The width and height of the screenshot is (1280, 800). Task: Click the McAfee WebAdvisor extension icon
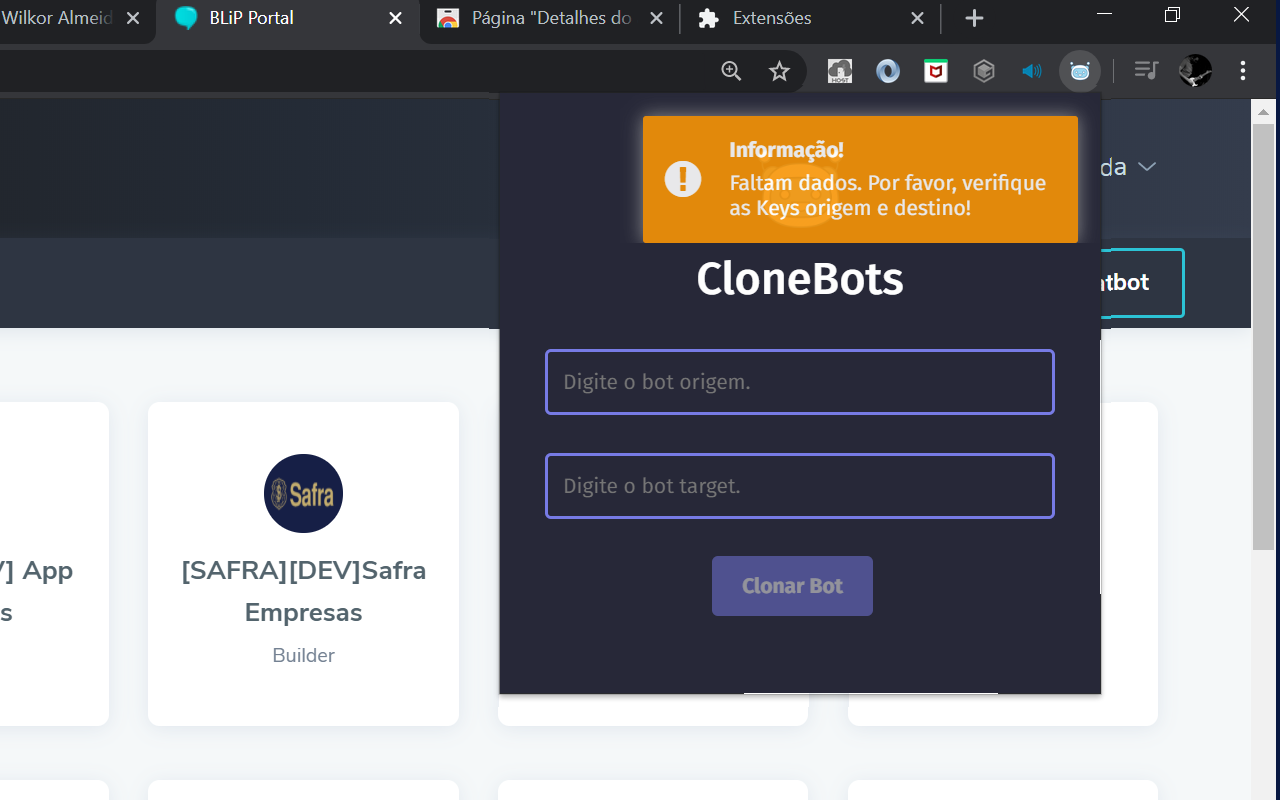[935, 71]
